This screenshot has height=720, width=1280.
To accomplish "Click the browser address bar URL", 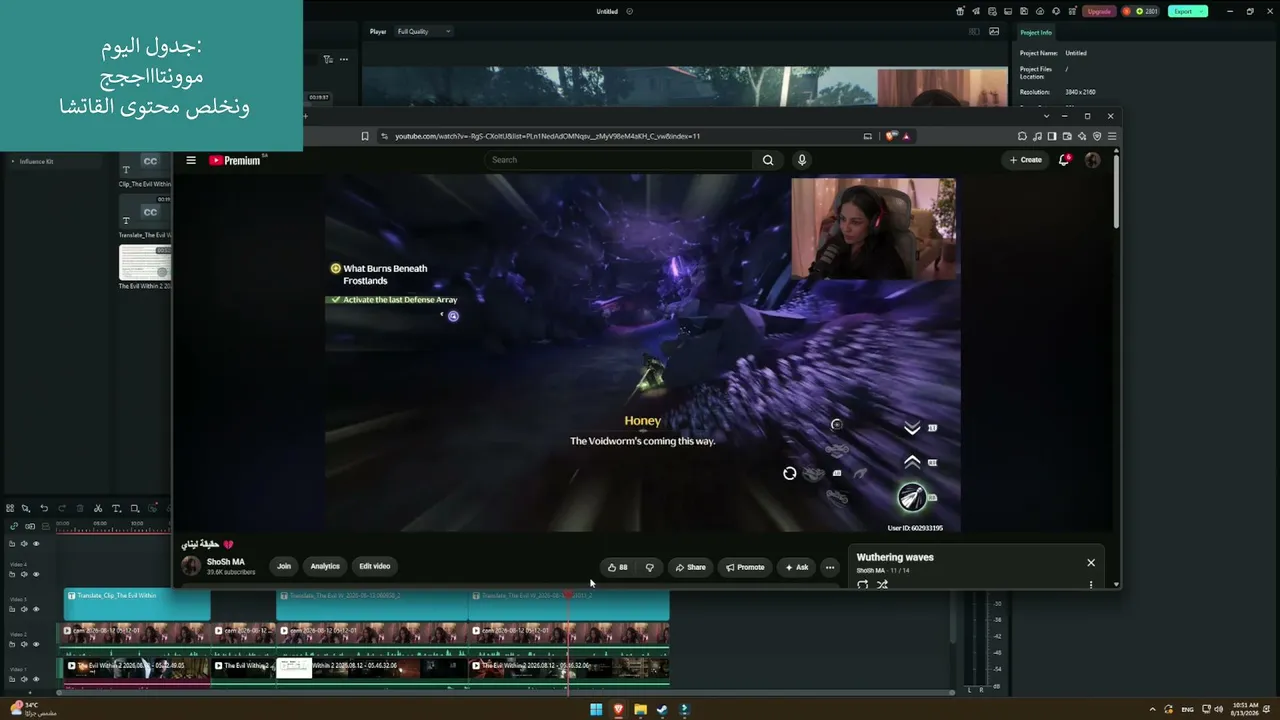I will coord(547,136).
